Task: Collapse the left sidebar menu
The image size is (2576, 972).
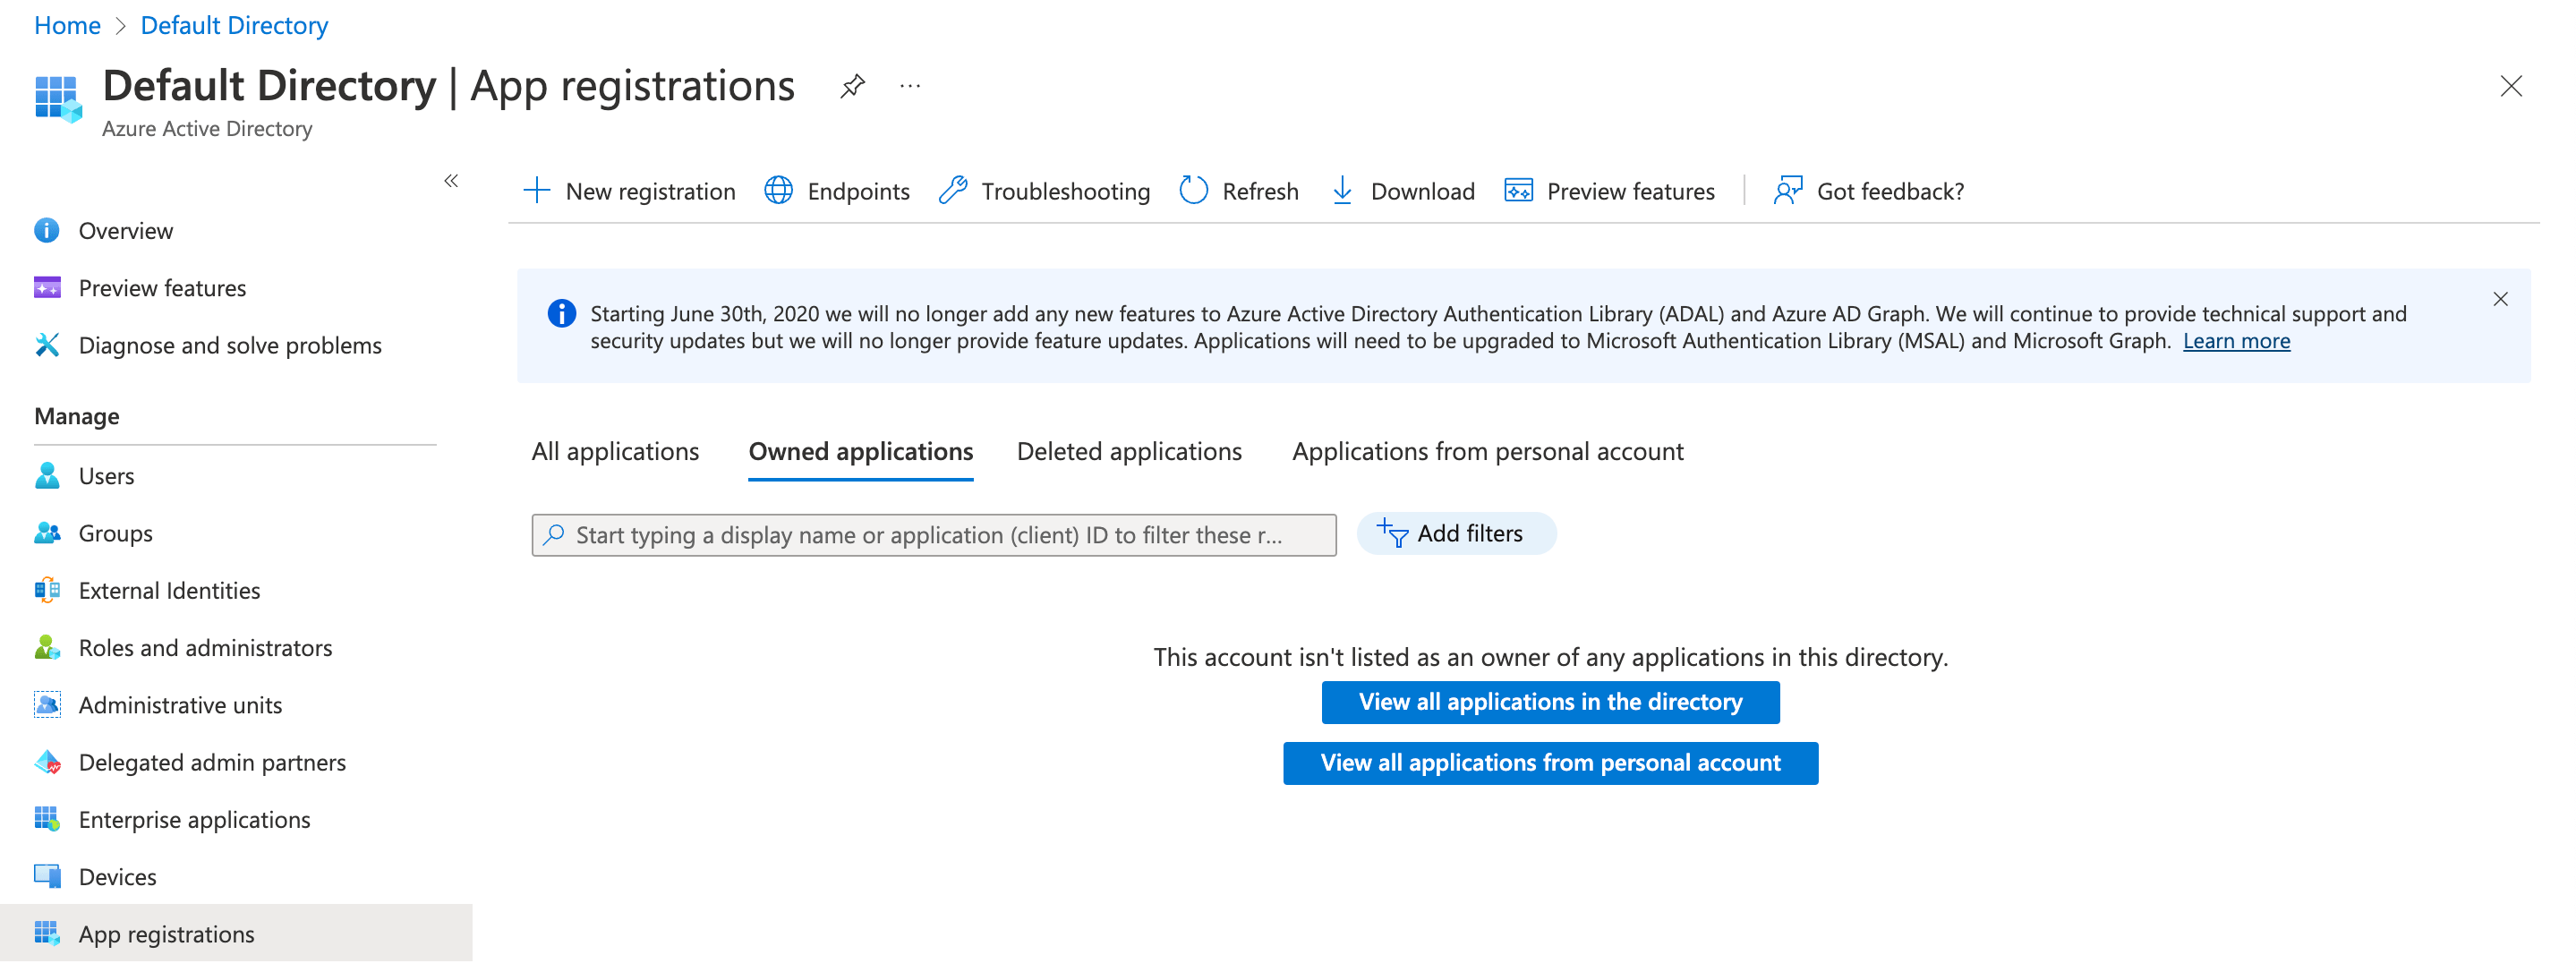Action: pos(451,181)
